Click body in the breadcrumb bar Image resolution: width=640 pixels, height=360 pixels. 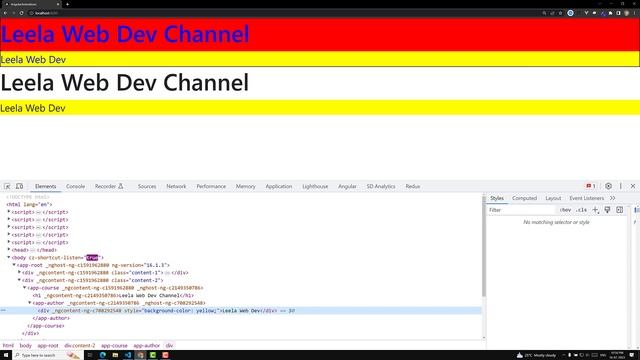(25, 345)
